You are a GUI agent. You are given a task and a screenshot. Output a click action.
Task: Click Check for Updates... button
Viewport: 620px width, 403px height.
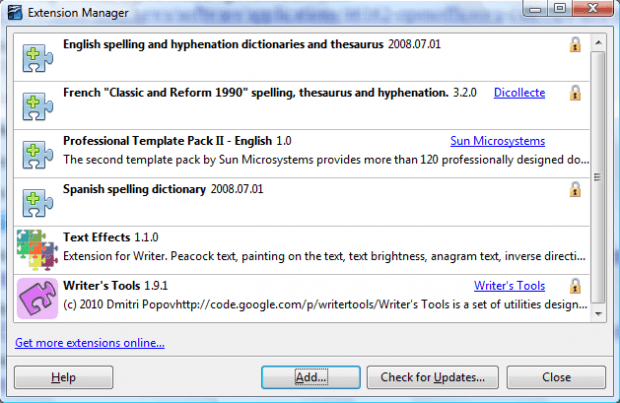coord(433,377)
